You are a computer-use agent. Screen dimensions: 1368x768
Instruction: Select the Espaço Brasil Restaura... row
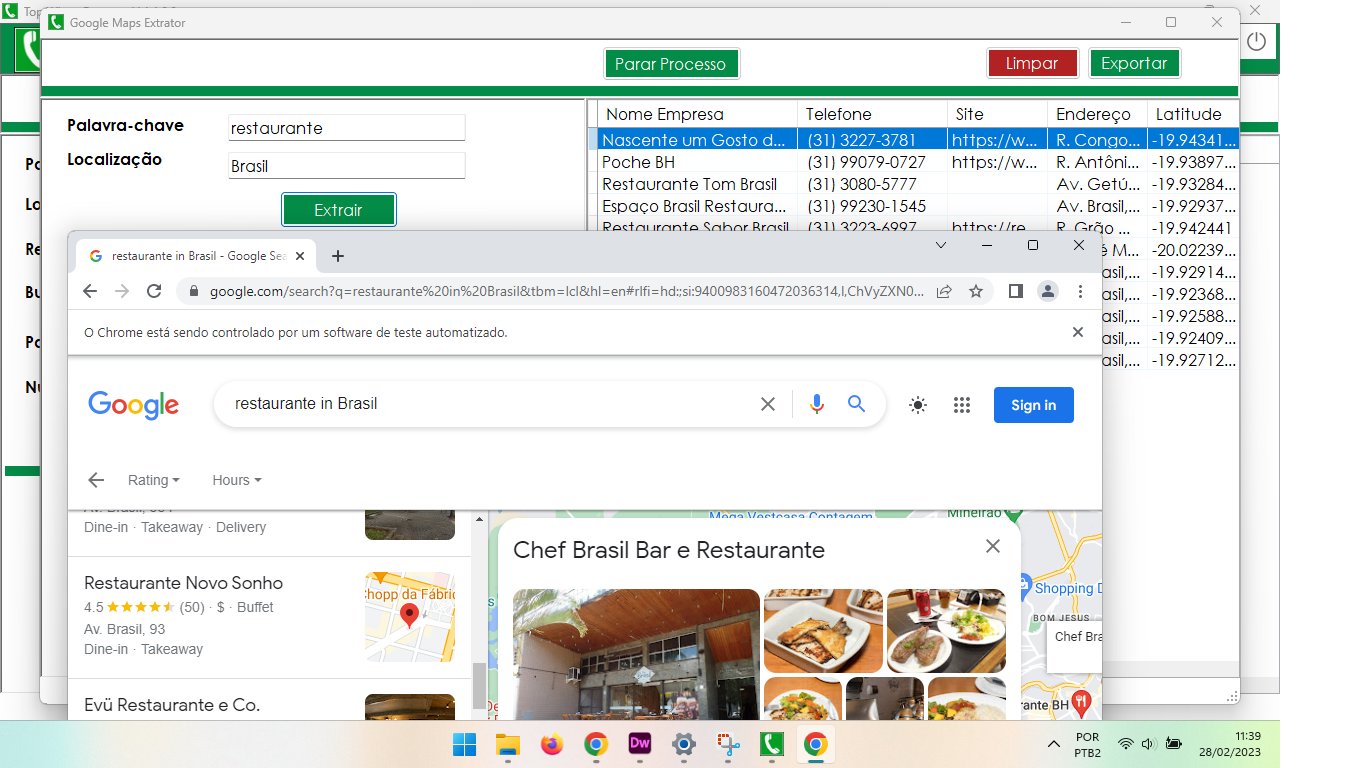tap(918, 206)
